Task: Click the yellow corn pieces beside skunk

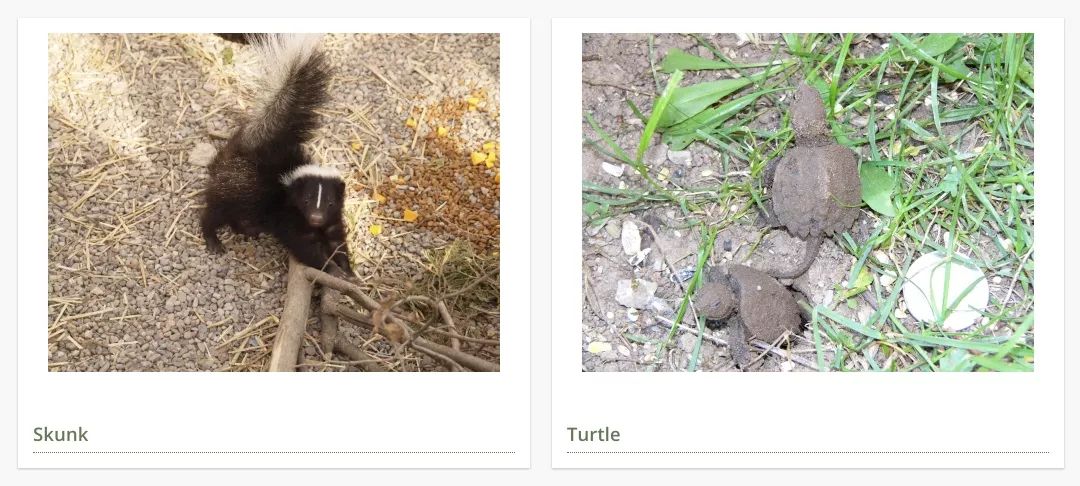Action: coord(482,155)
